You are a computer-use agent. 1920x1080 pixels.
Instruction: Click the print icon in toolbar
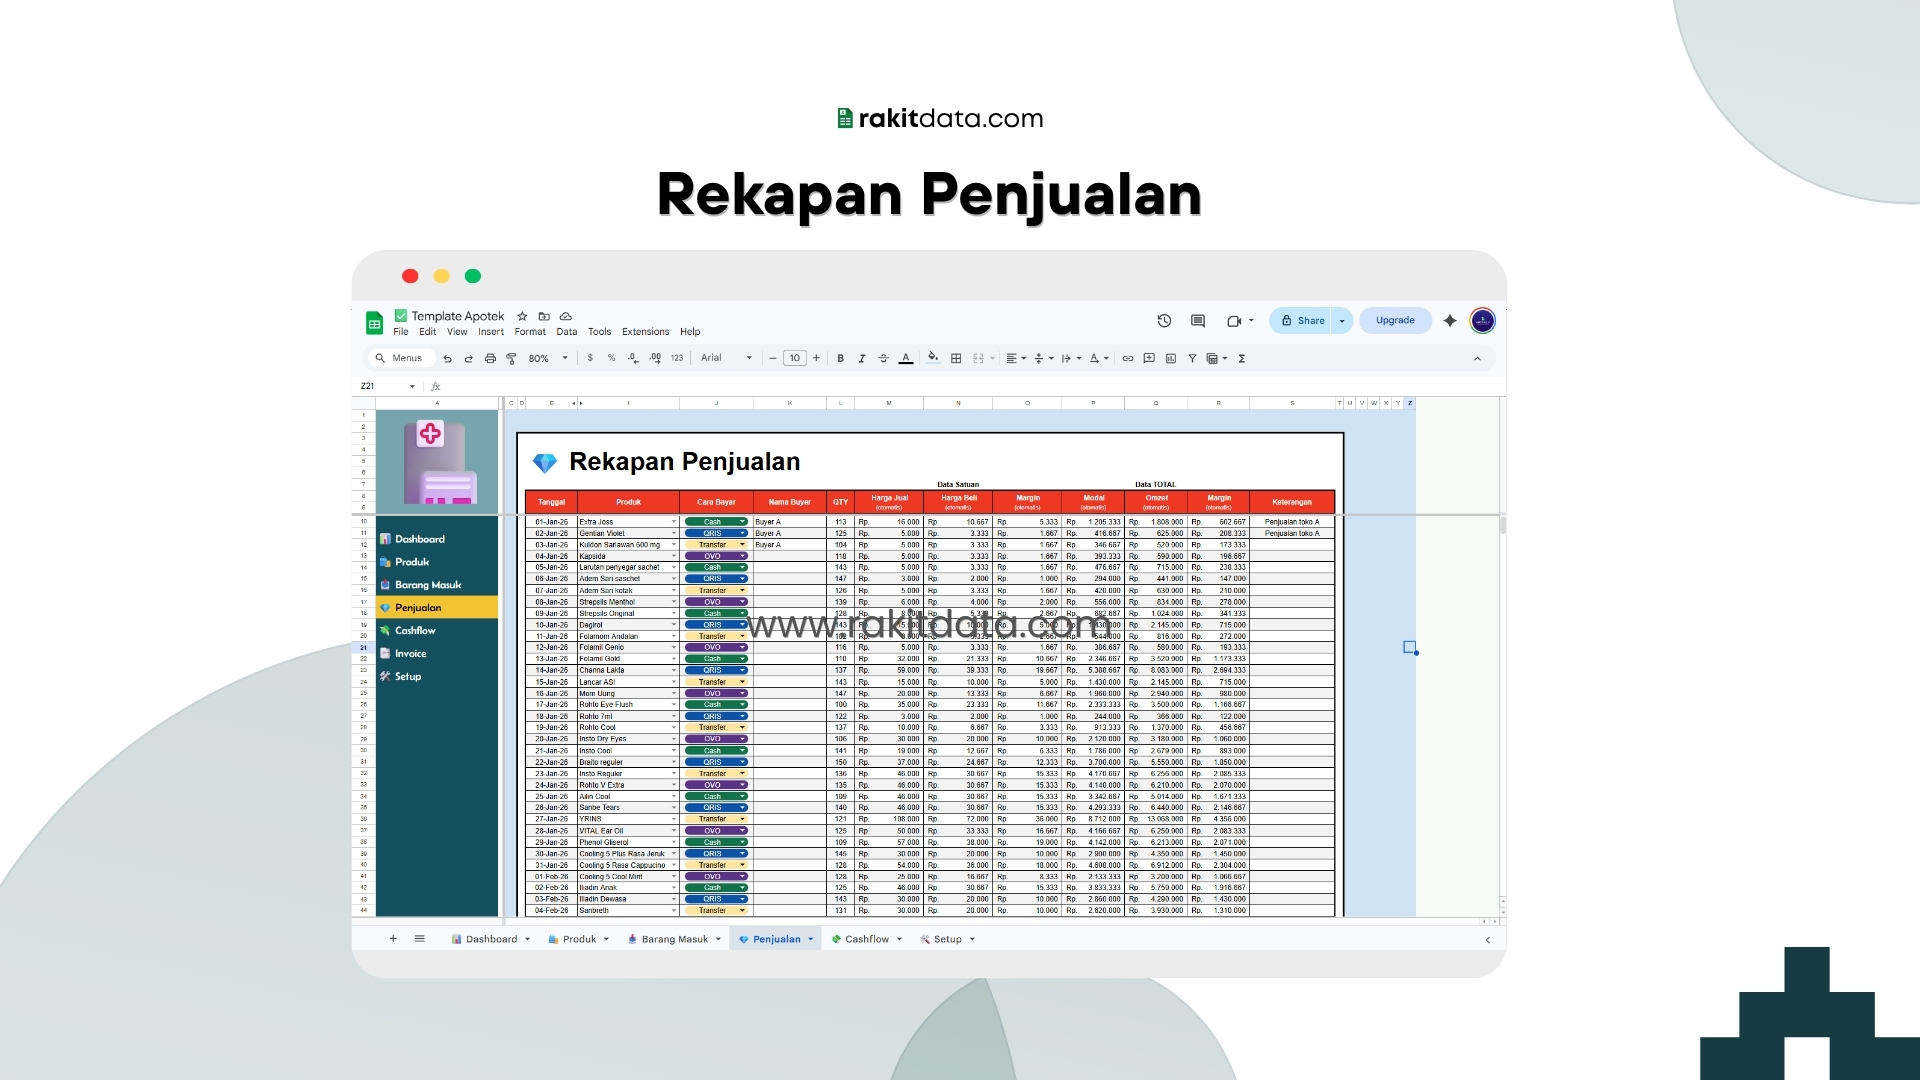tap(490, 358)
